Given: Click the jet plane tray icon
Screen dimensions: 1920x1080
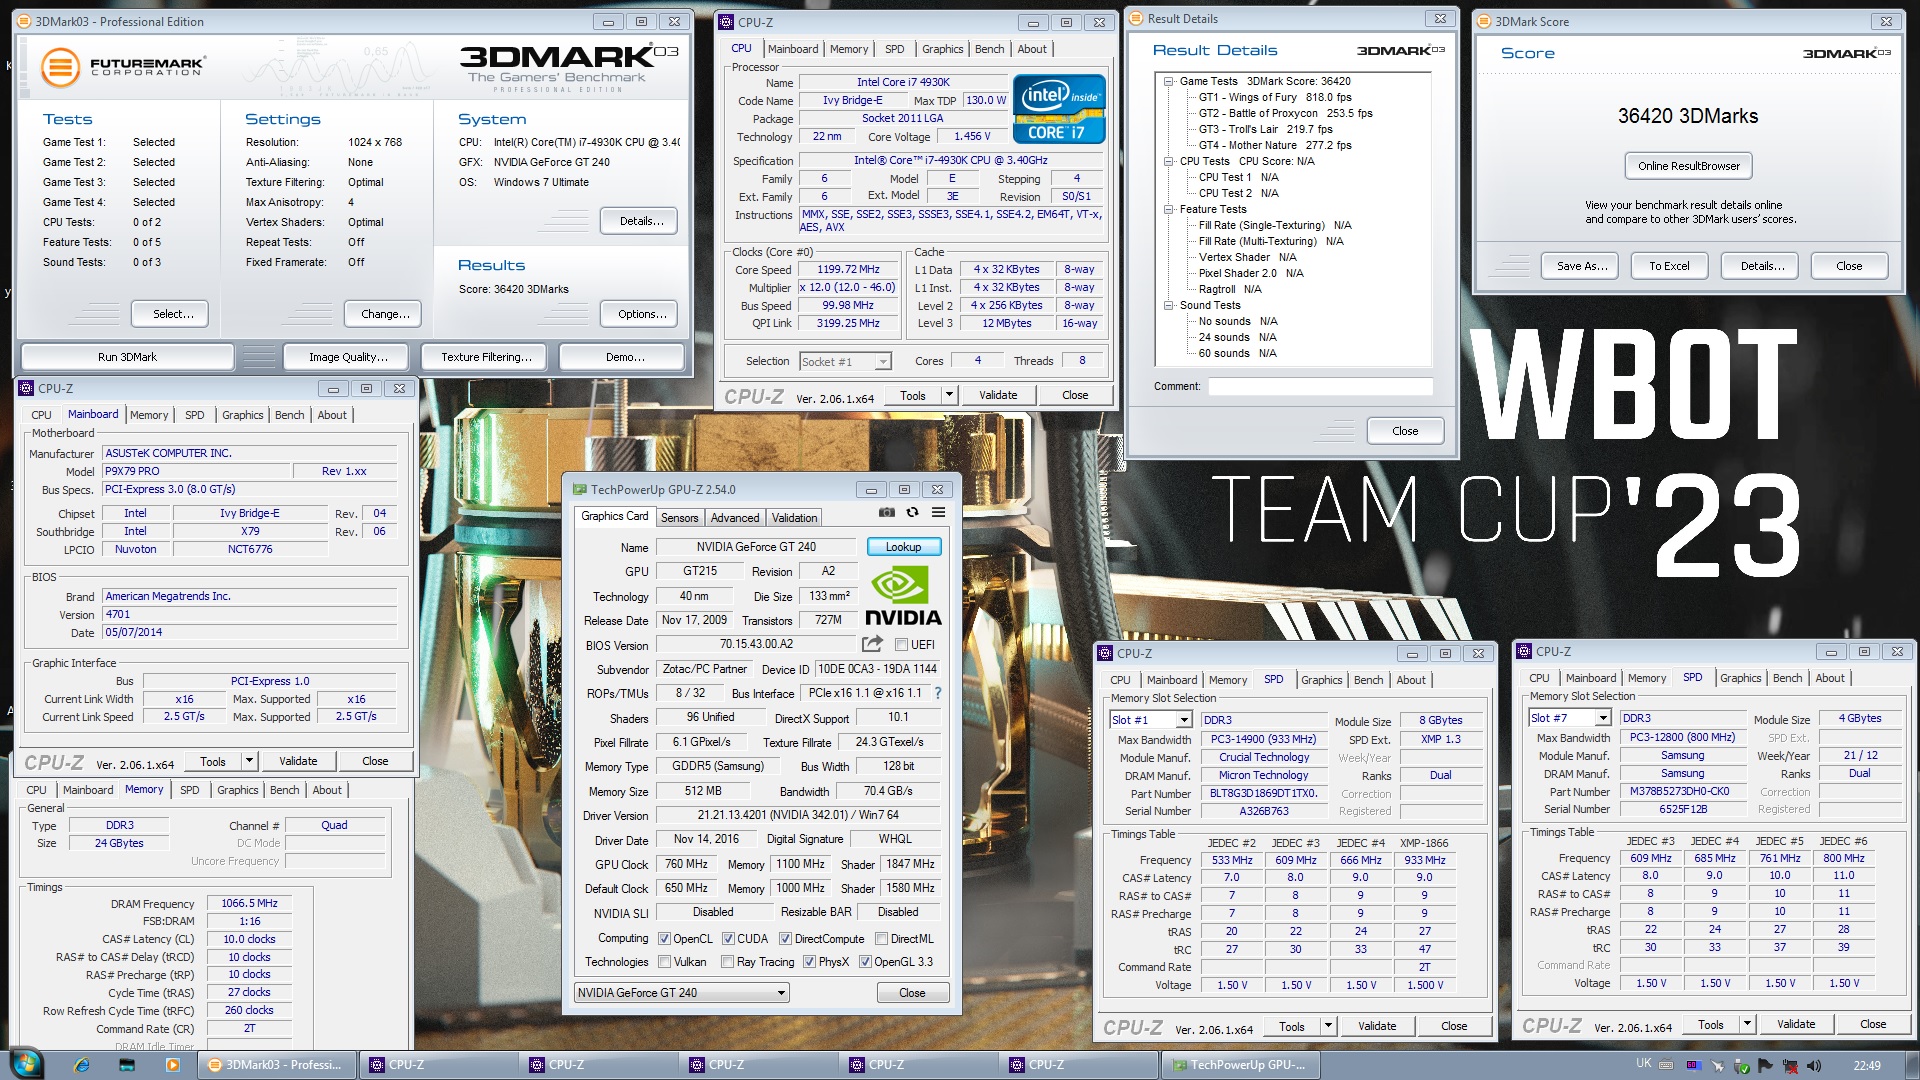Looking at the screenshot, I should pyautogui.click(x=1717, y=1066).
